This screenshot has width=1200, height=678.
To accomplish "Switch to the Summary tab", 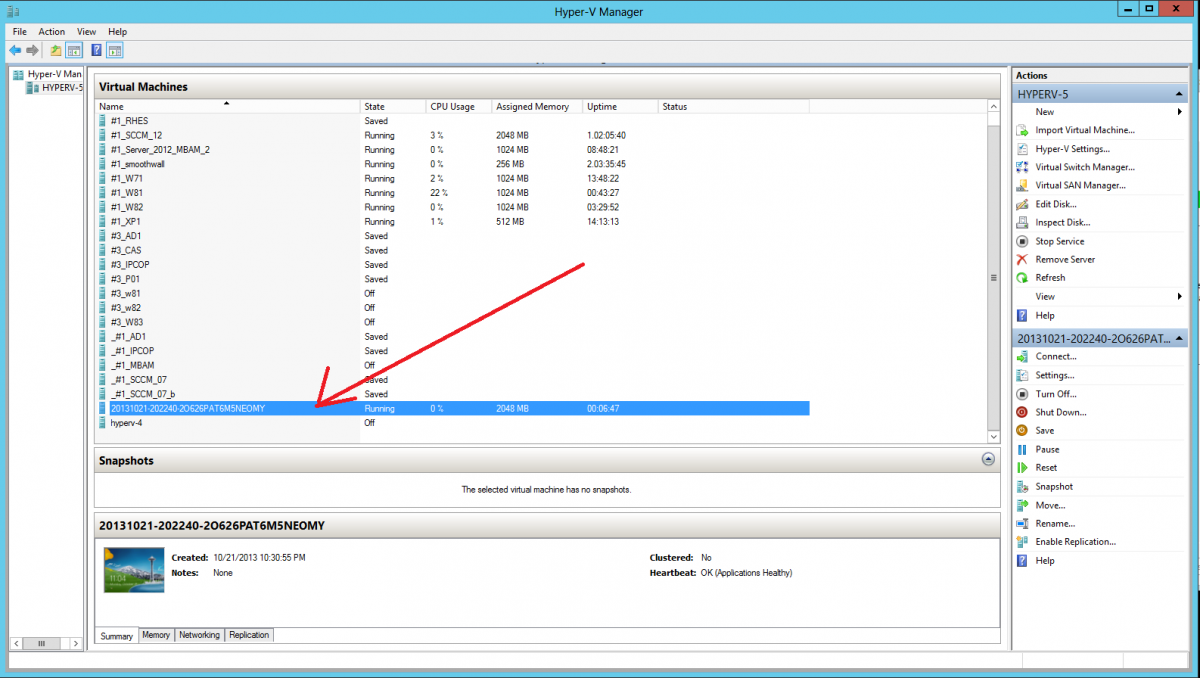I will pos(116,635).
